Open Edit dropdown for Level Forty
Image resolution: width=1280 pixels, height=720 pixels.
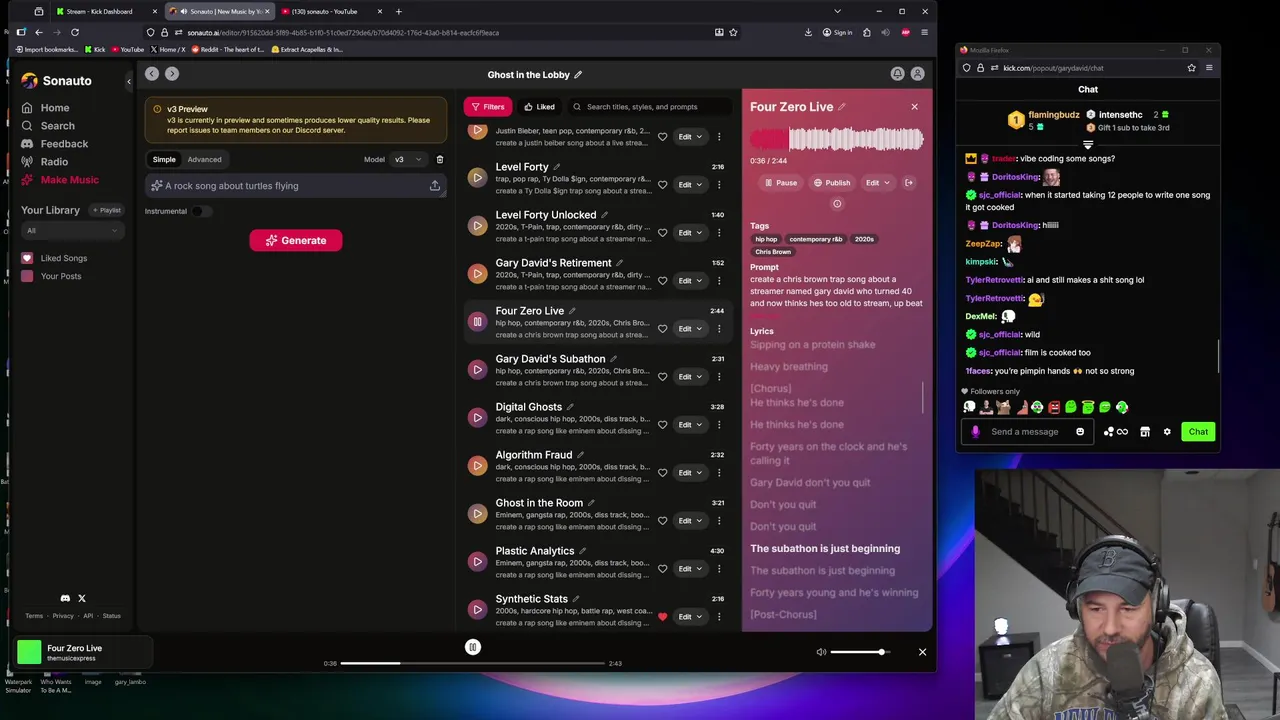(x=689, y=185)
